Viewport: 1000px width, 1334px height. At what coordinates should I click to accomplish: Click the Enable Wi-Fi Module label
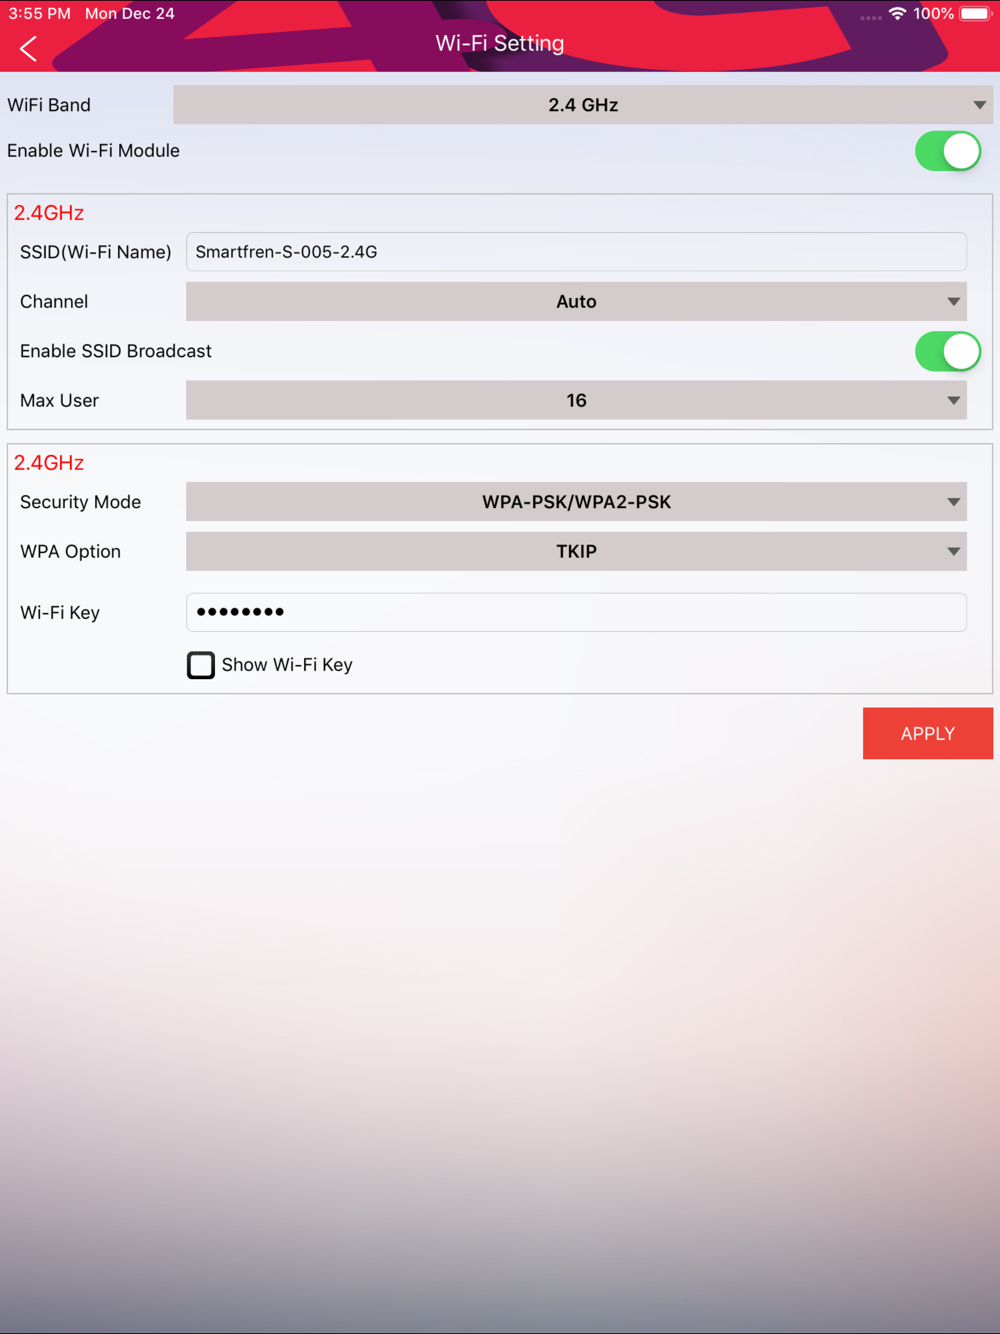click(93, 151)
